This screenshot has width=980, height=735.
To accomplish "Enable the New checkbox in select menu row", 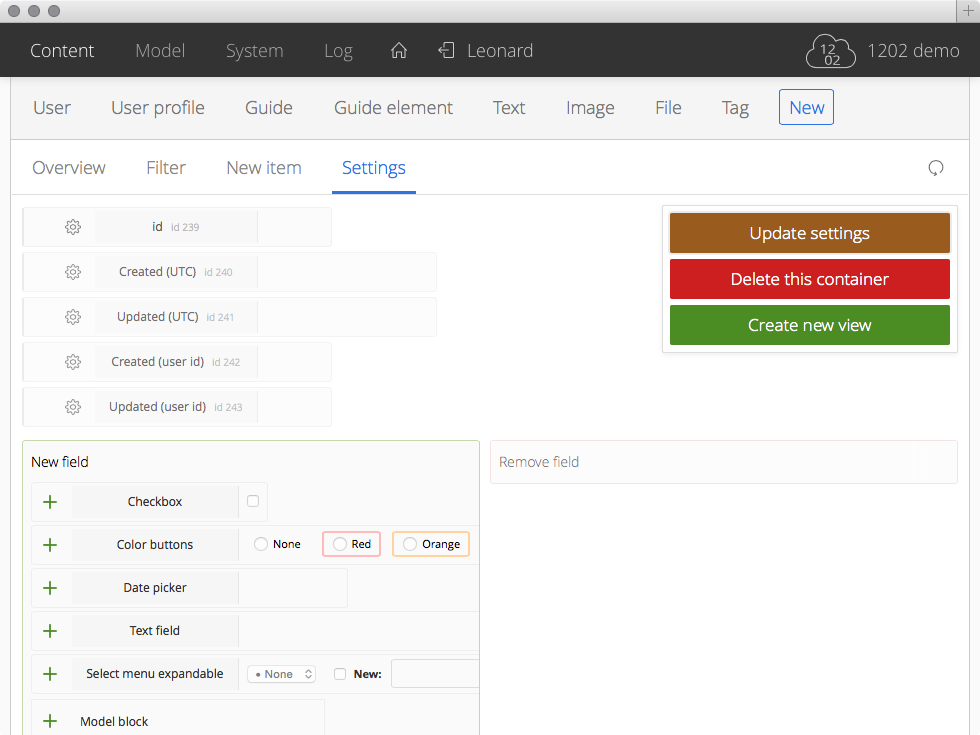I will tap(340, 674).
